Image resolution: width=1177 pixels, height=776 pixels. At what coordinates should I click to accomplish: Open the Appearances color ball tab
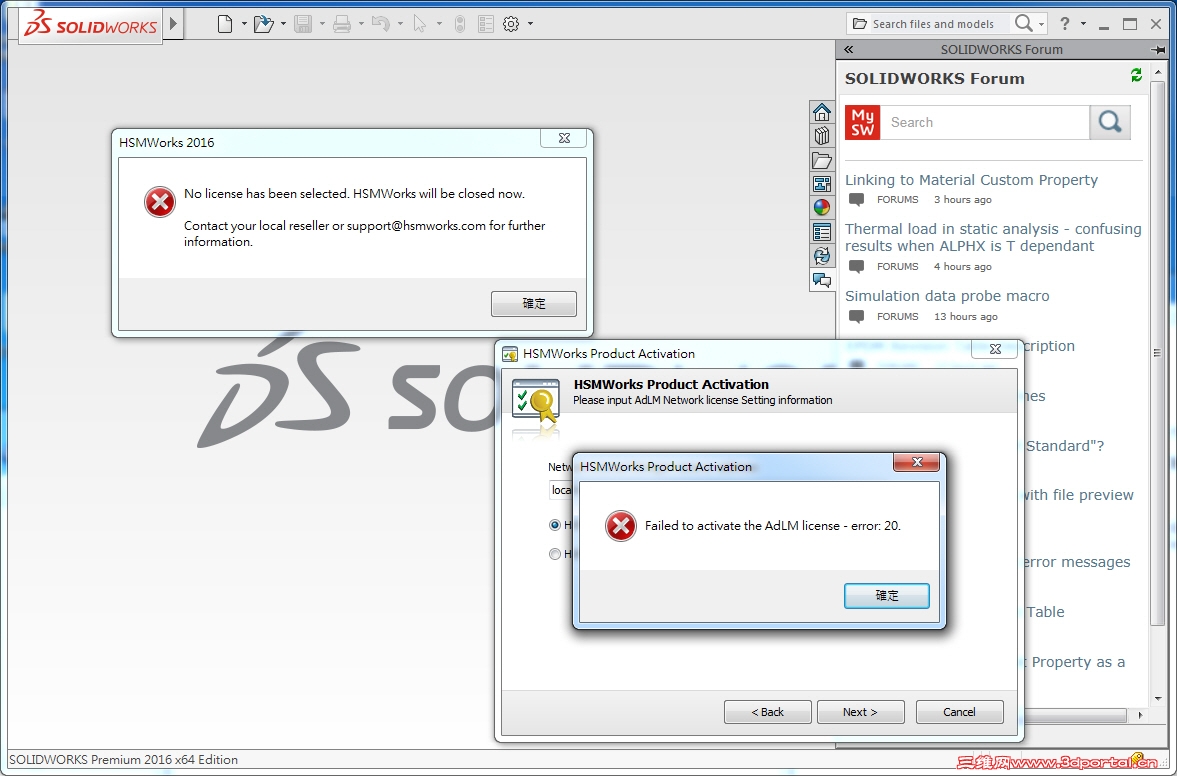(822, 208)
